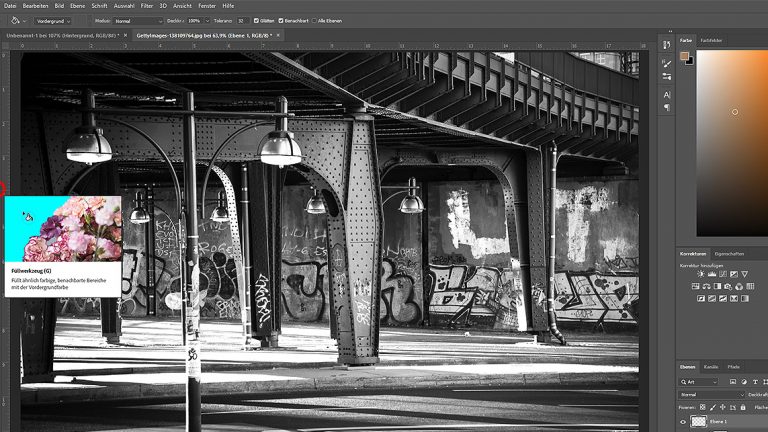The image size is (768, 432).
Task: Toggle the Glätten checkbox
Action: (257, 20)
